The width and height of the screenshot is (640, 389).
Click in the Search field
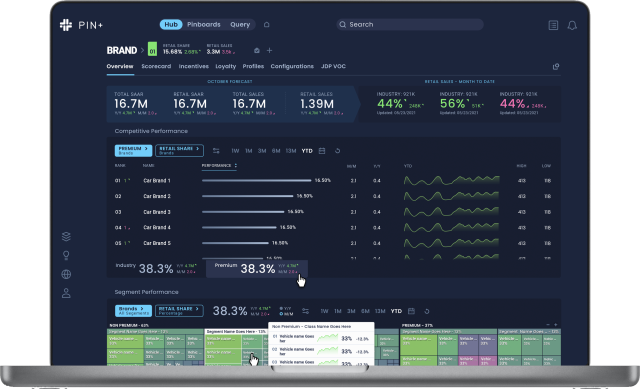pyautogui.click(x=410, y=24)
